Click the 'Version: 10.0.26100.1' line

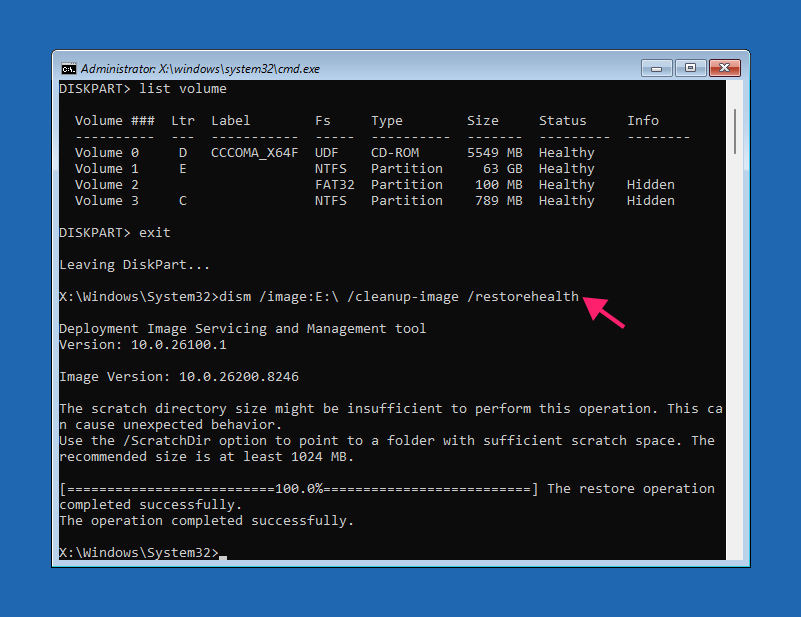[x=143, y=345]
